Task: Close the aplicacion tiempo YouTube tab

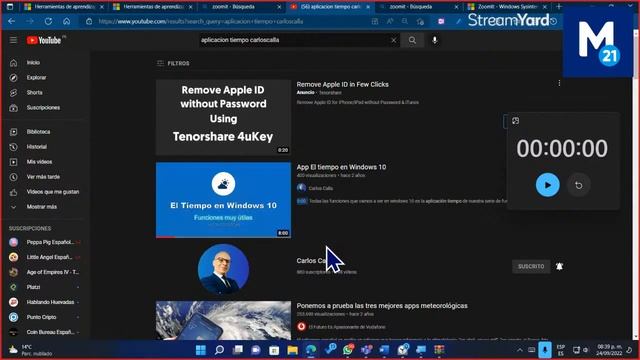Action: (368, 7)
